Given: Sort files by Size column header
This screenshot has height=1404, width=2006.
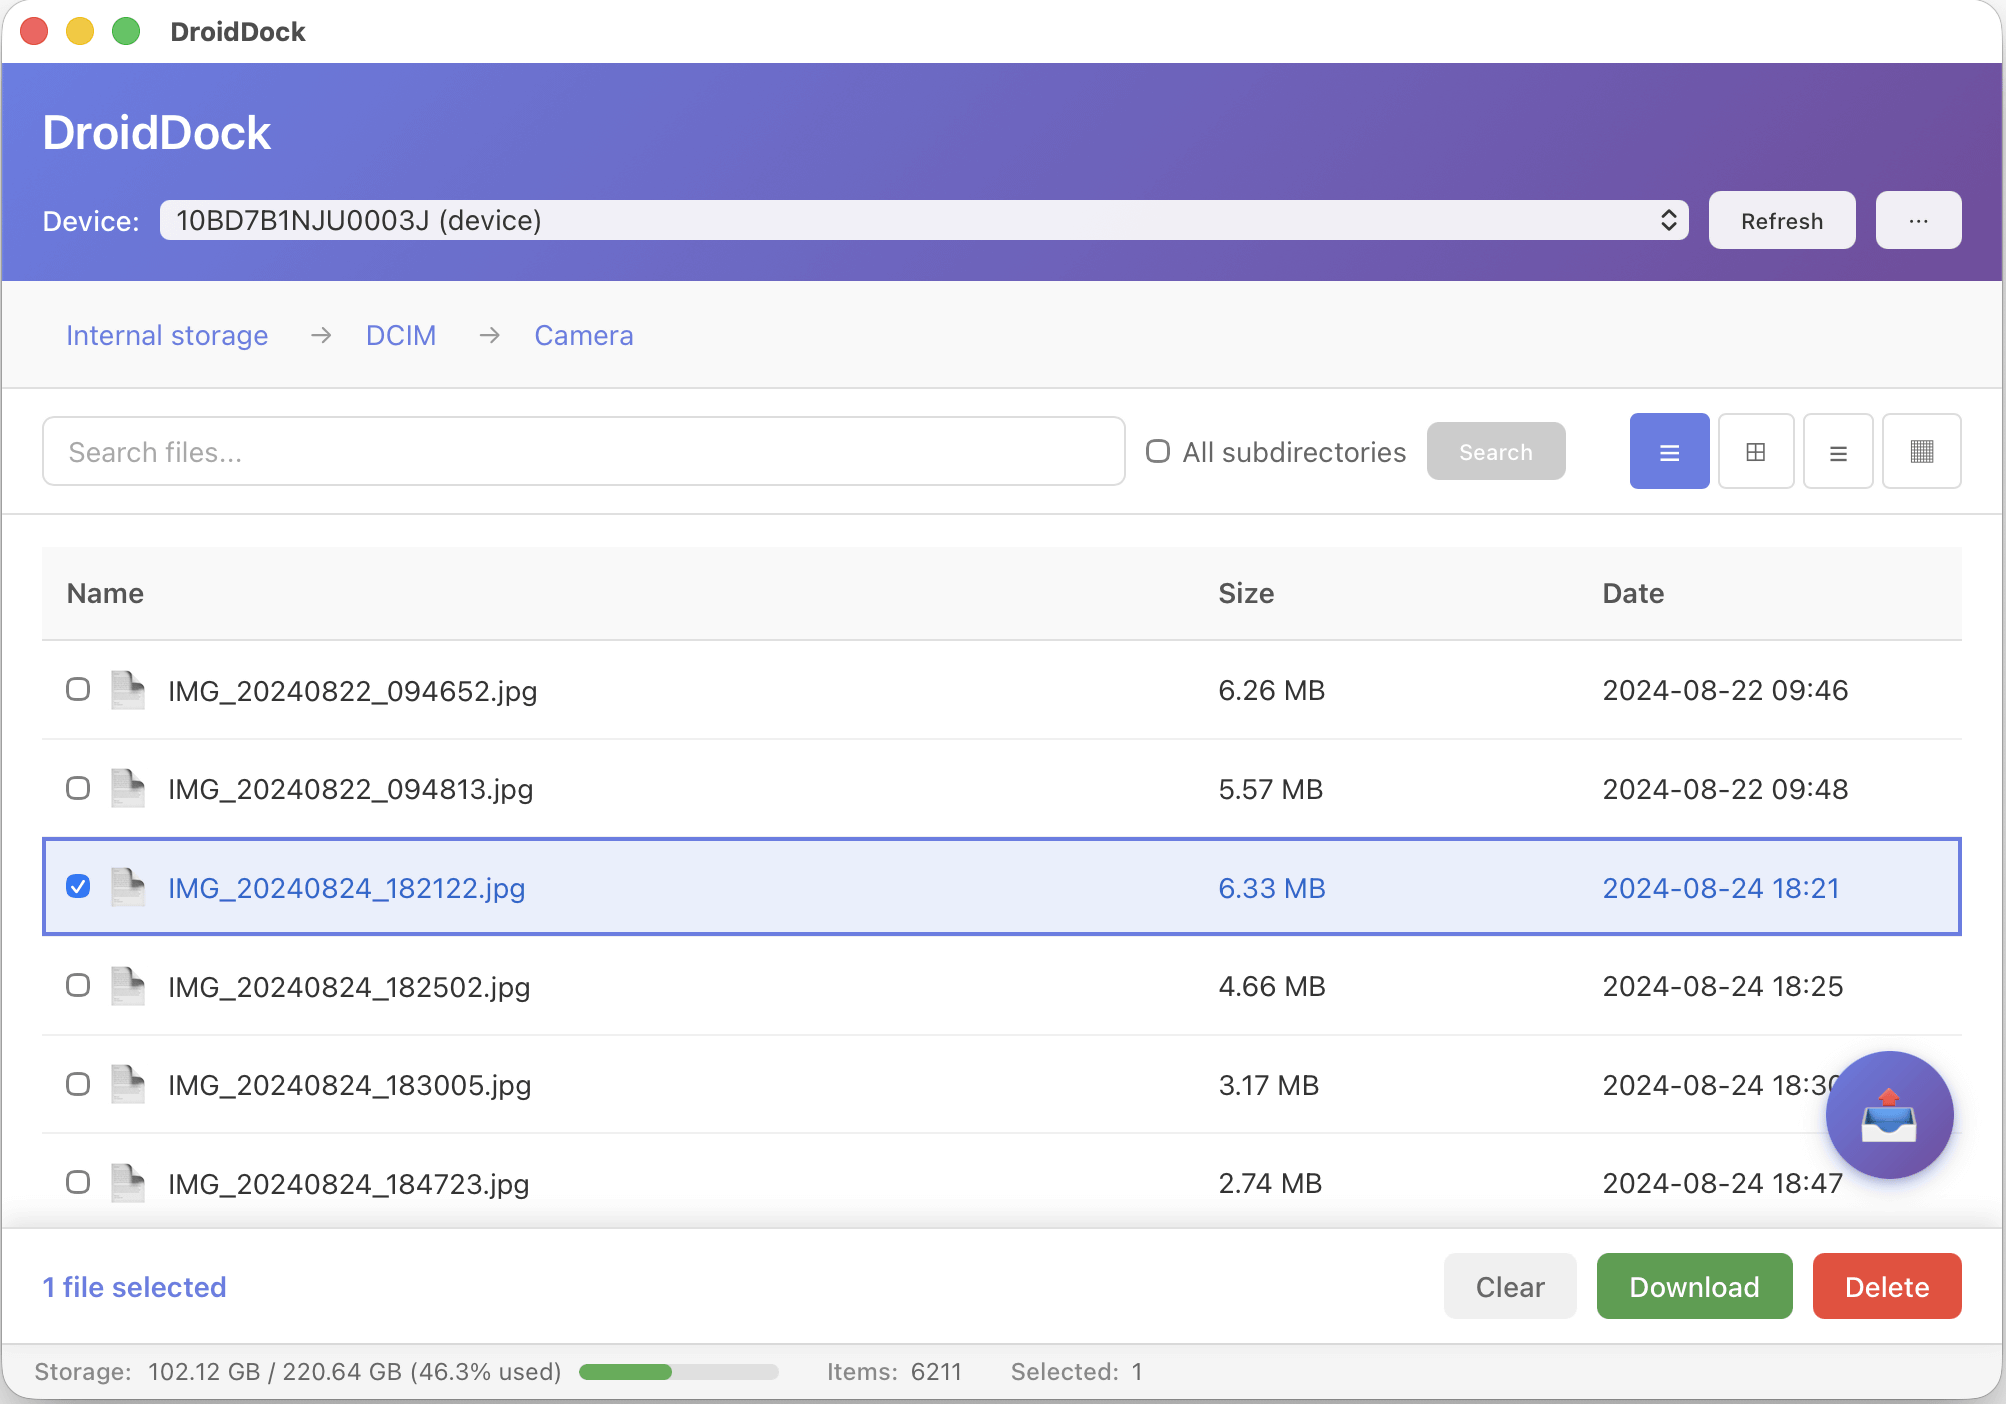Looking at the screenshot, I should [x=1246, y=594].
